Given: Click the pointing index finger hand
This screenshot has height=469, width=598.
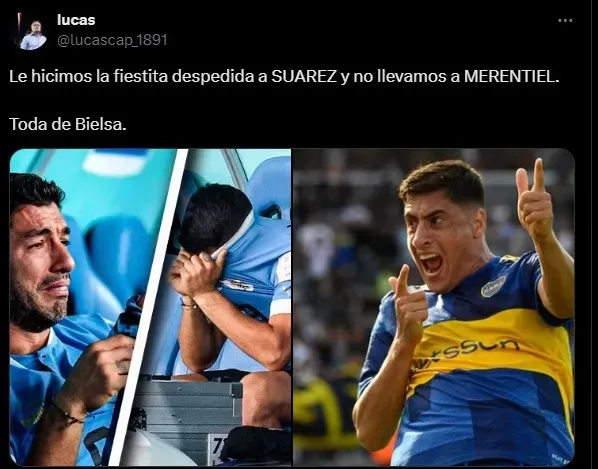Looking at the screenshot, I should point(409,305).
